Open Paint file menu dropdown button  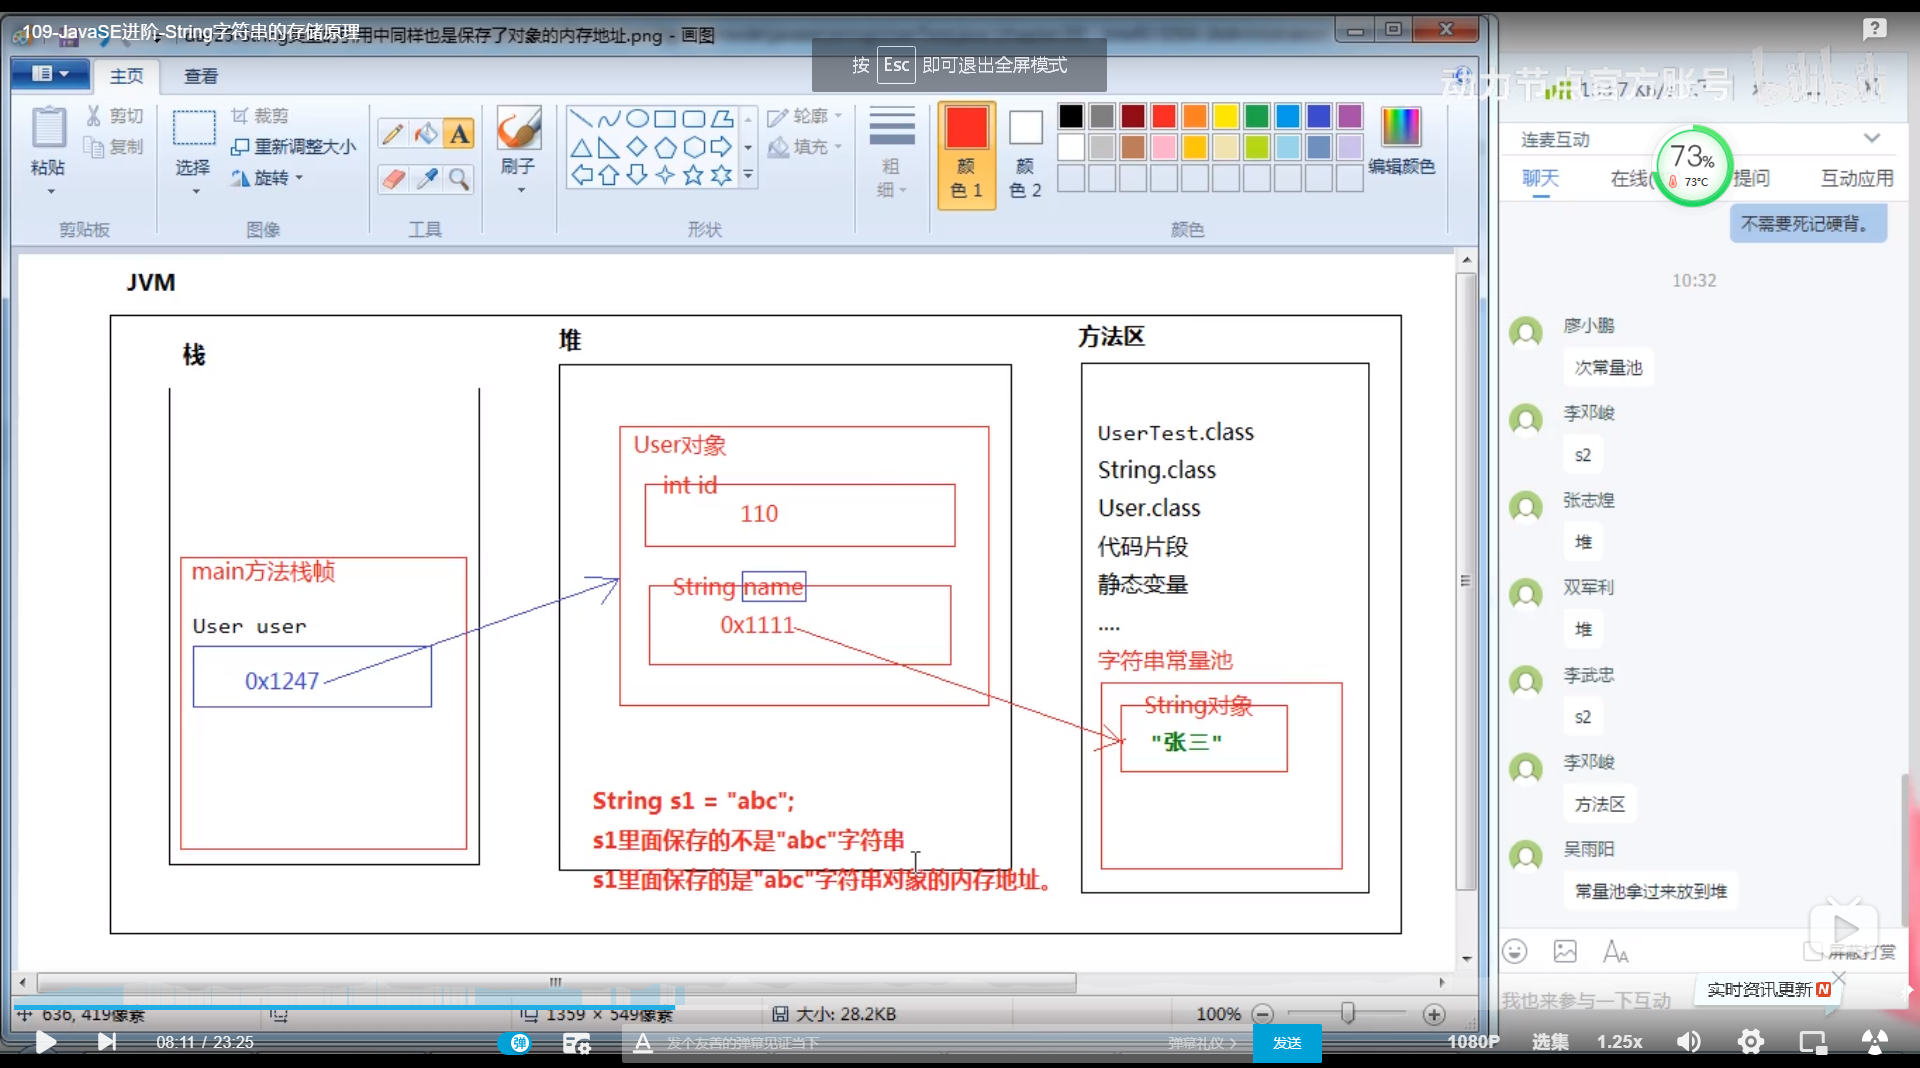click(50, 74)
